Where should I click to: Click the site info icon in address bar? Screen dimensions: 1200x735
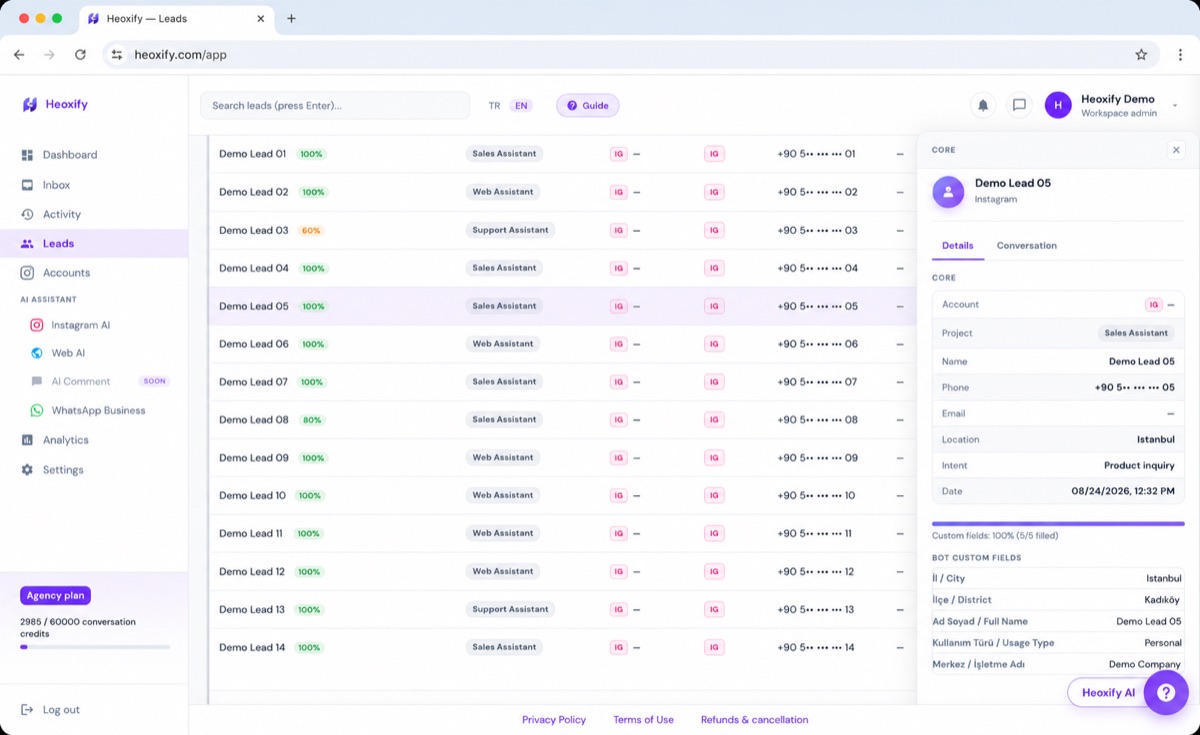click(x=117, y=54)
